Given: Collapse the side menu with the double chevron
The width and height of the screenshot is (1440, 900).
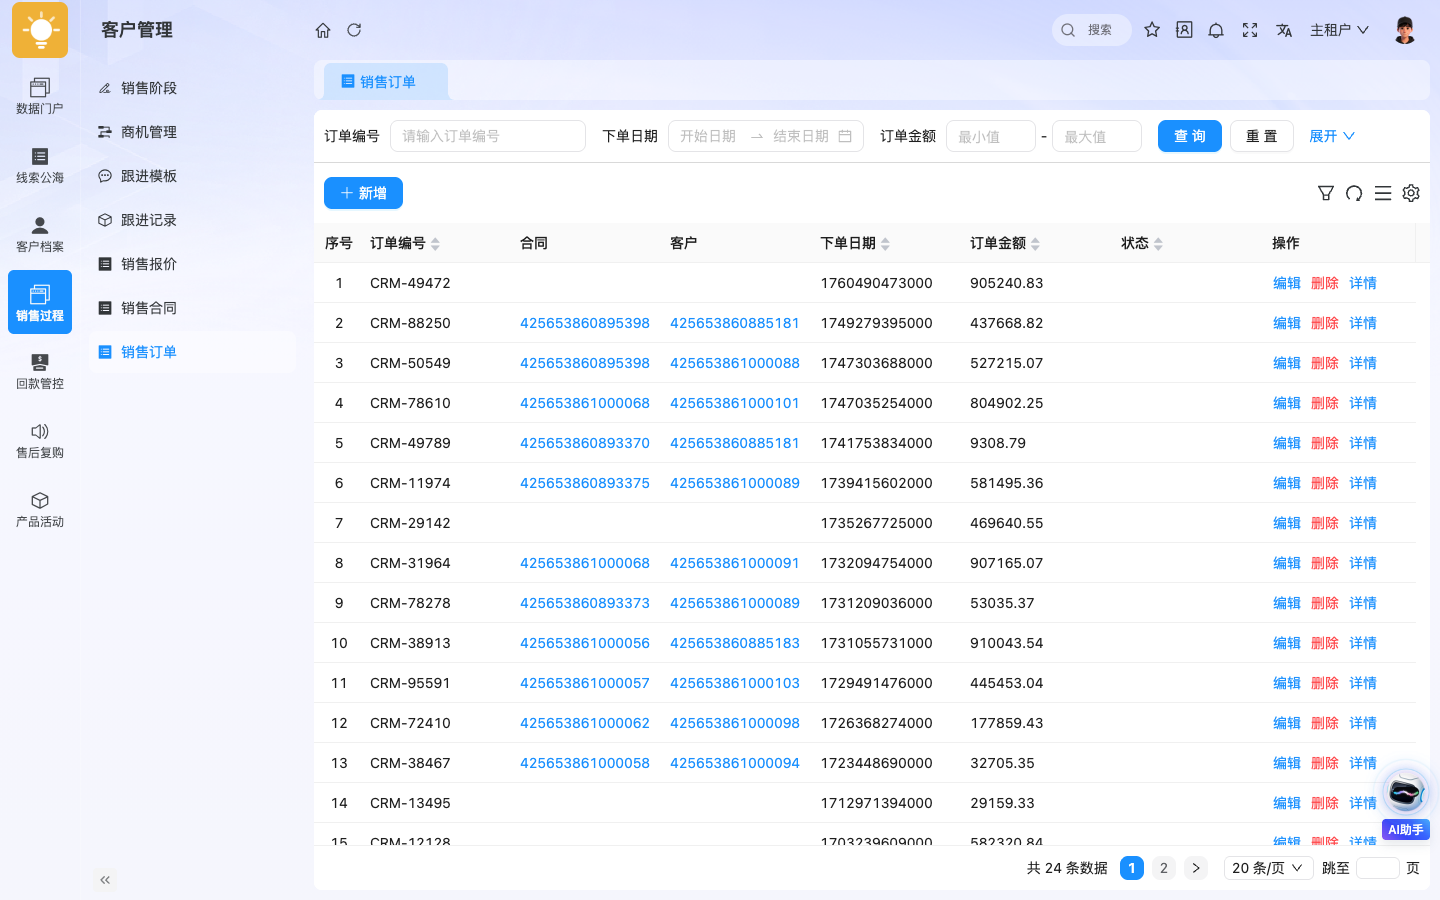Looking at the screenshot, I should tap(105, 880).
